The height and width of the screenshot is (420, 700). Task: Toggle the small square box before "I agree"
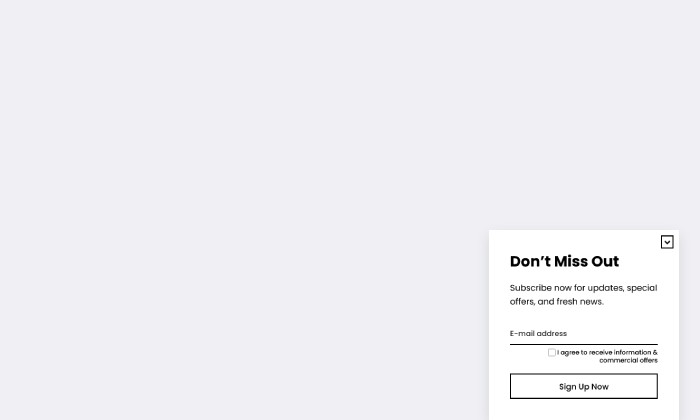552,353
